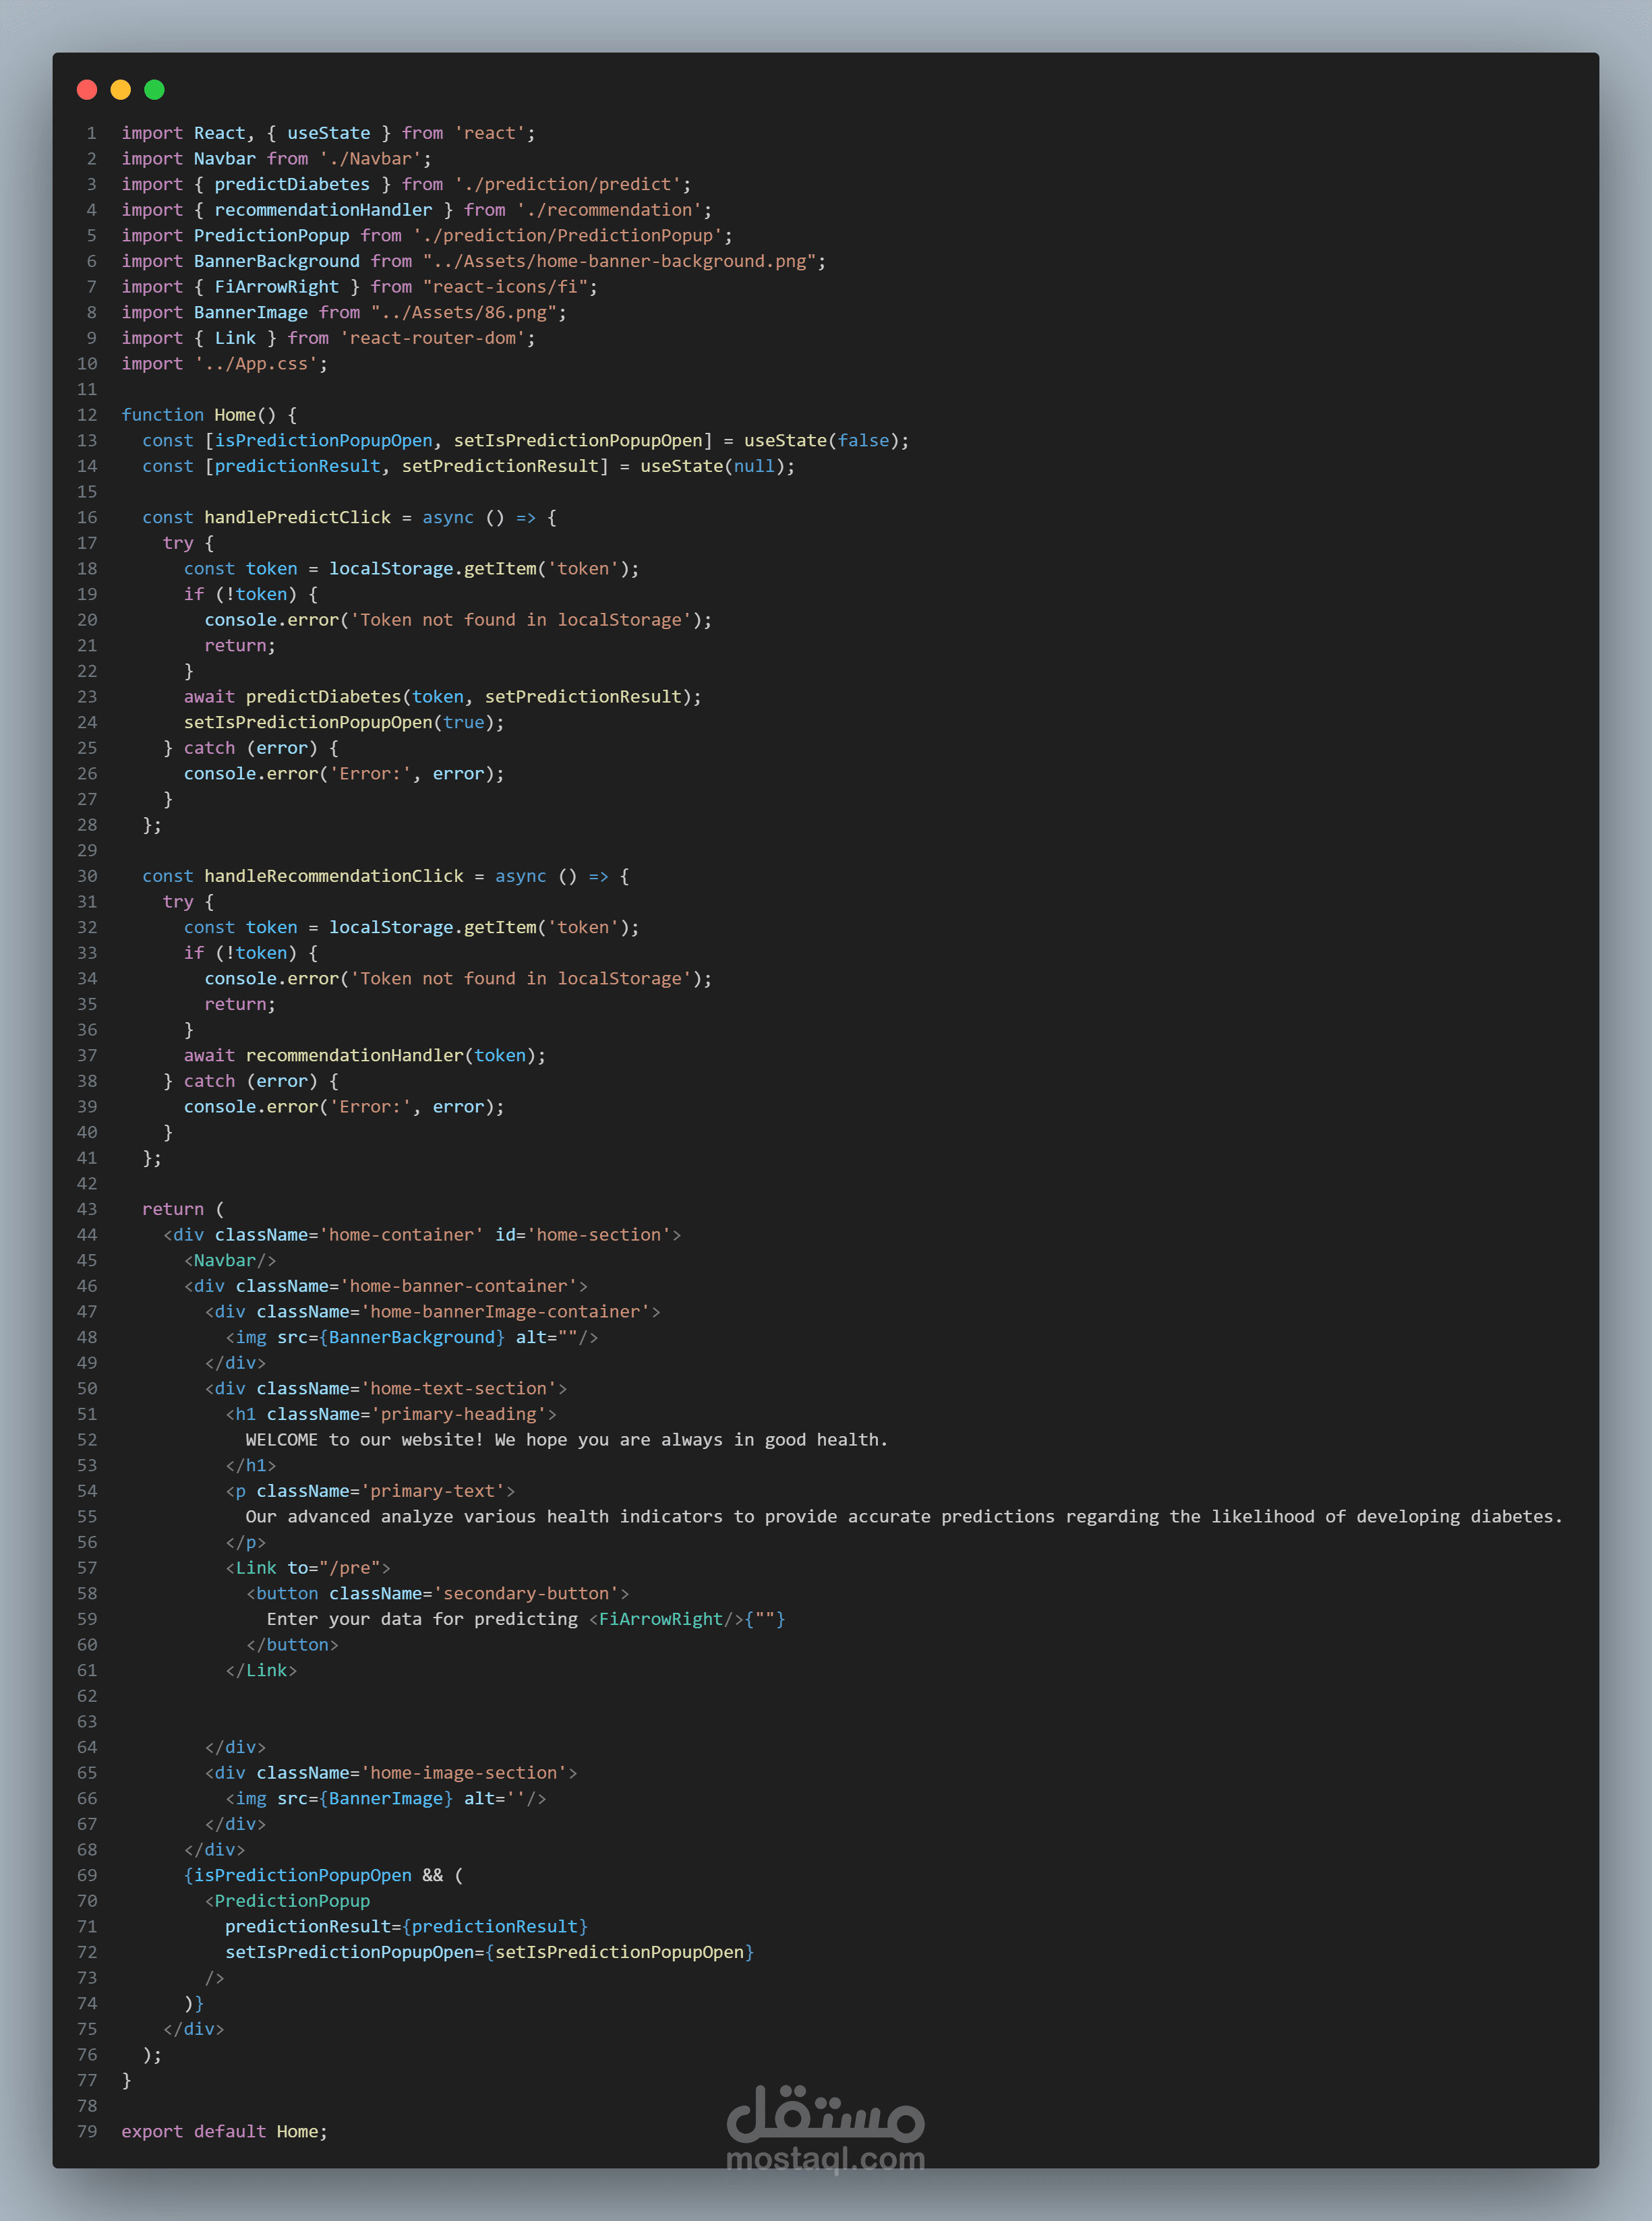Click the green maximize dot
1652x2221 pixels.
(154, 90)
